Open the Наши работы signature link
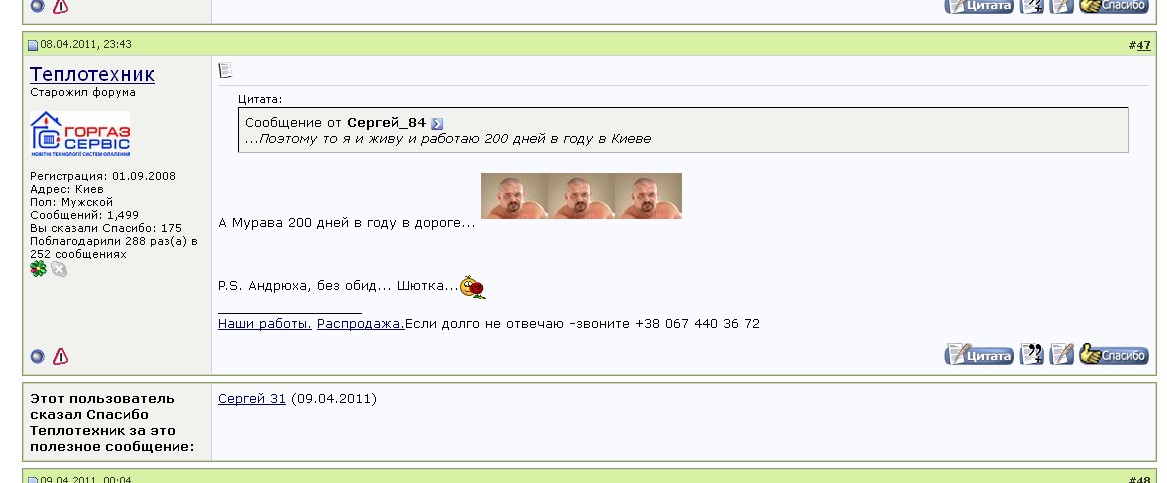 [265, 324]
